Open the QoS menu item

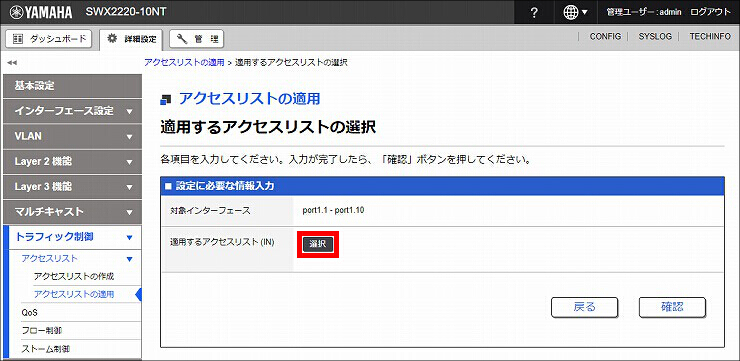[30, 312]
